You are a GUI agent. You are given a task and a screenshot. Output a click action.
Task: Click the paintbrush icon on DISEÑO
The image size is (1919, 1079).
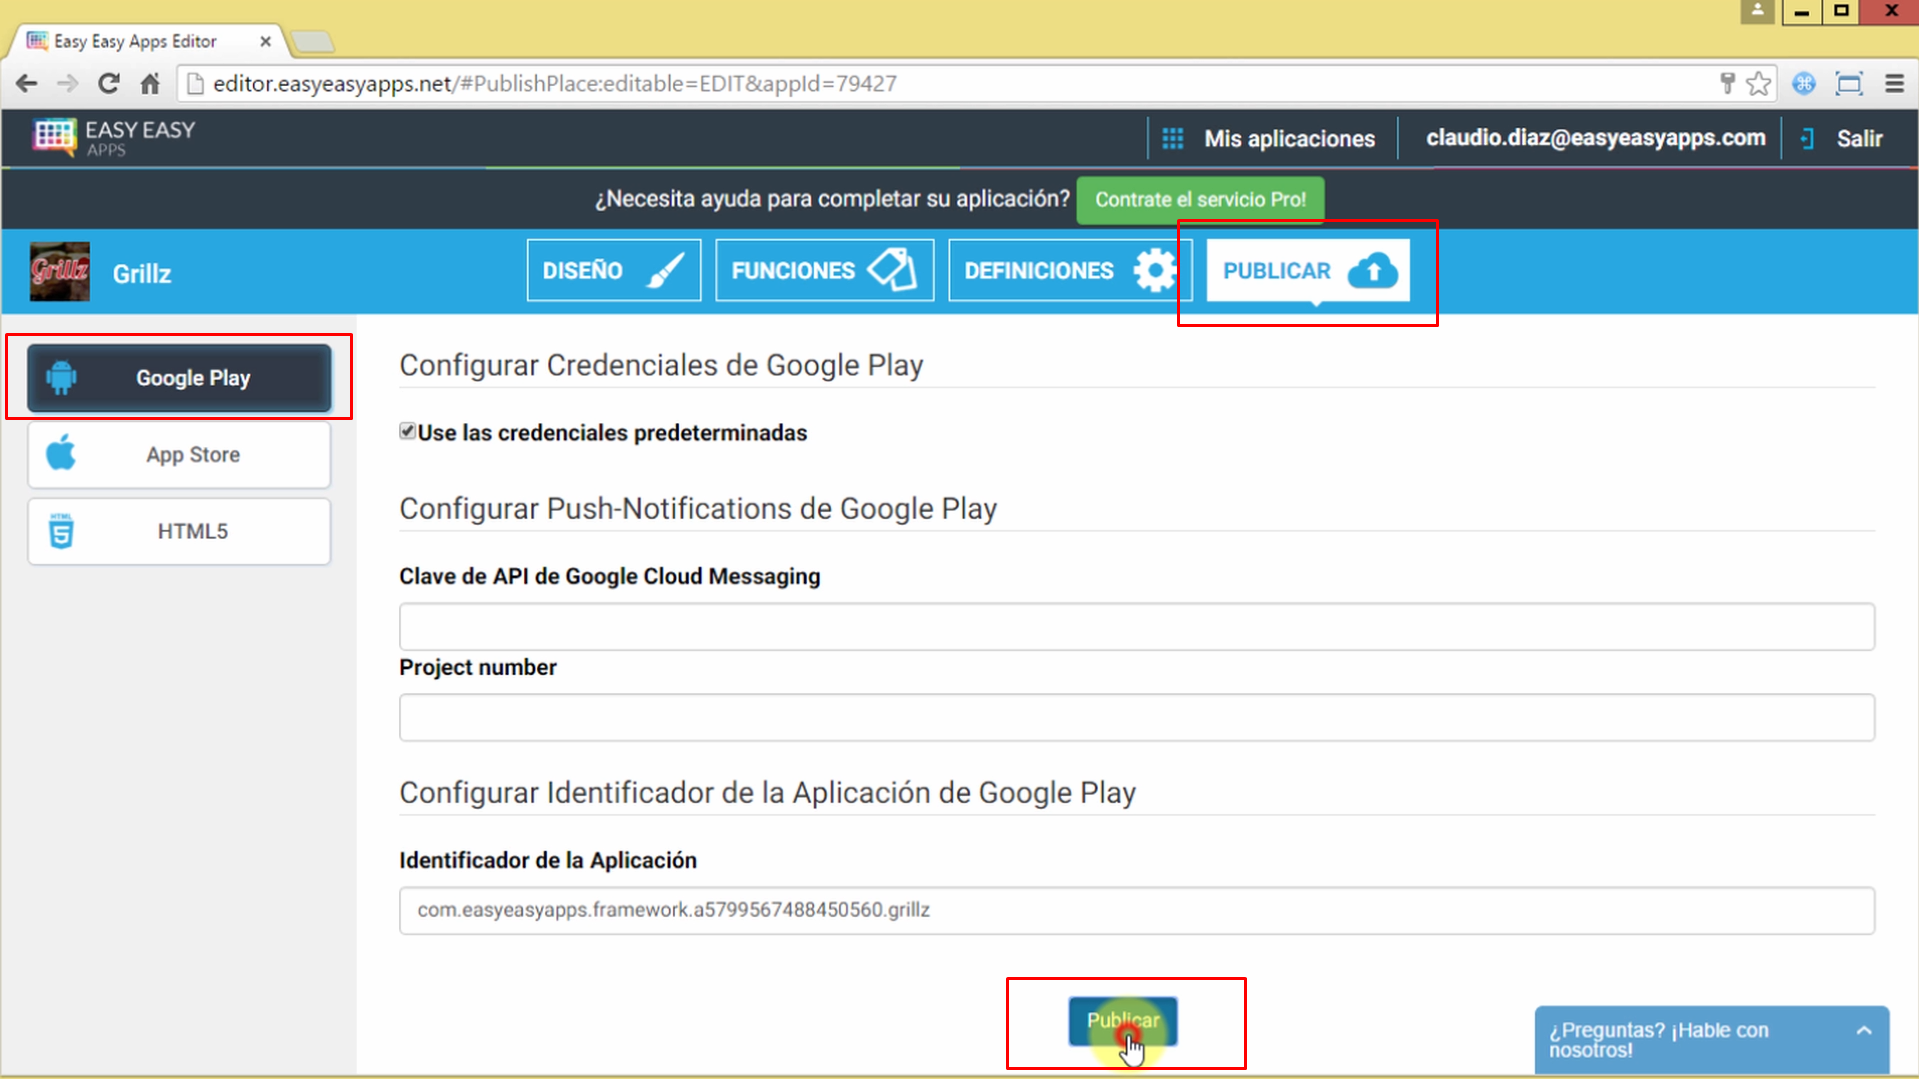[x=666, y=269]
